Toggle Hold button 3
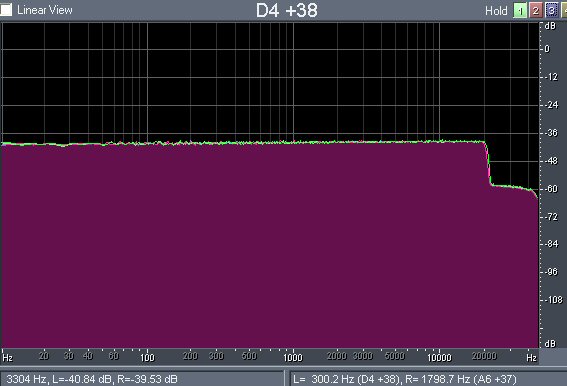This screenshot has height=386, width=567. tap(551, 11)
